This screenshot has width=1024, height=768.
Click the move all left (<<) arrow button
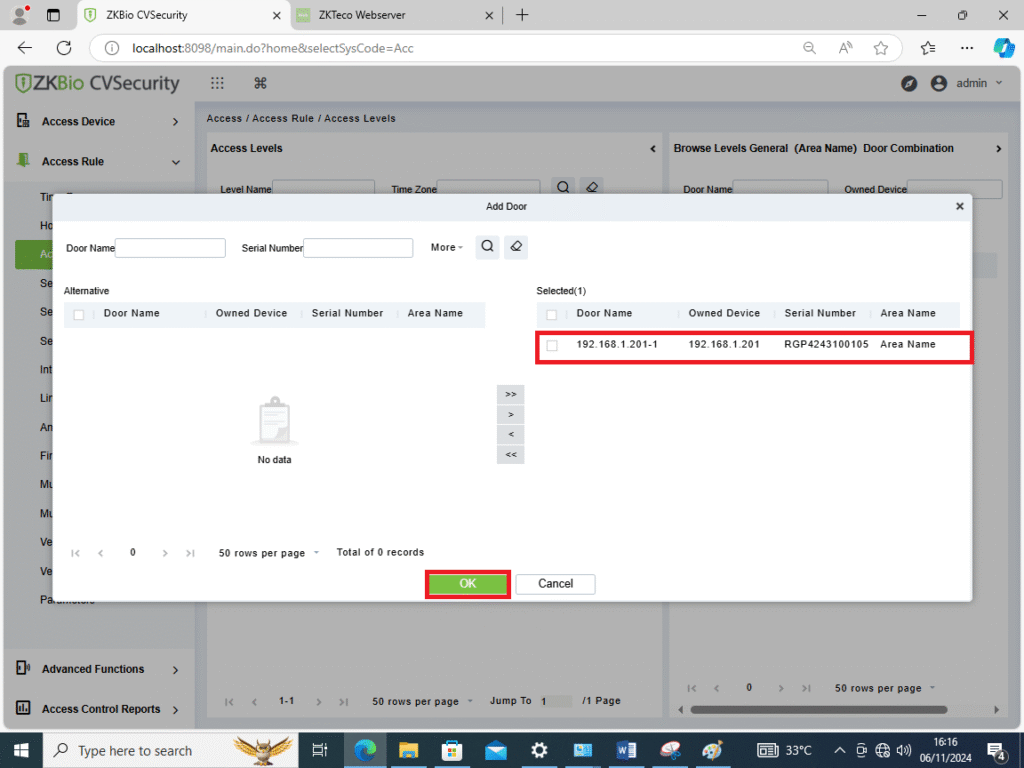pyautogui.click(x=510, y=455)
